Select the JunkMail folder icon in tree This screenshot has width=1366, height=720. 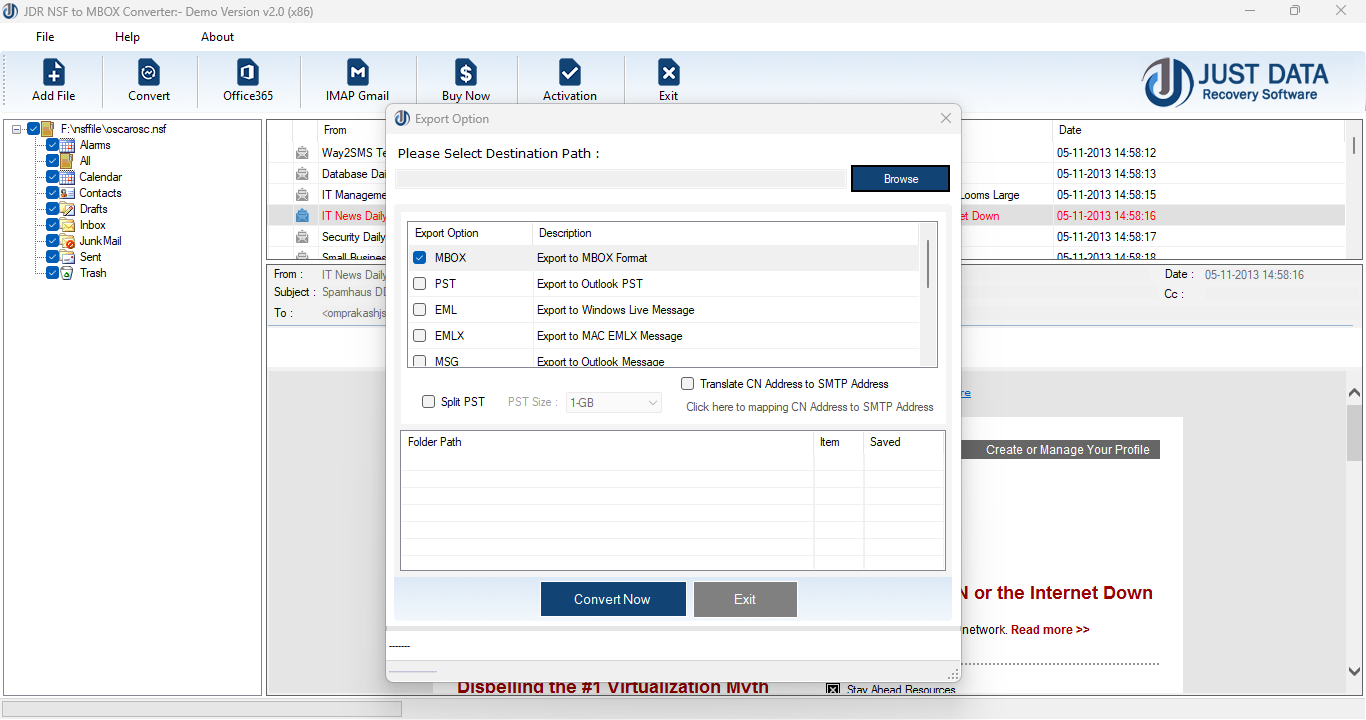pyautogui.click(x=68, y=241)
